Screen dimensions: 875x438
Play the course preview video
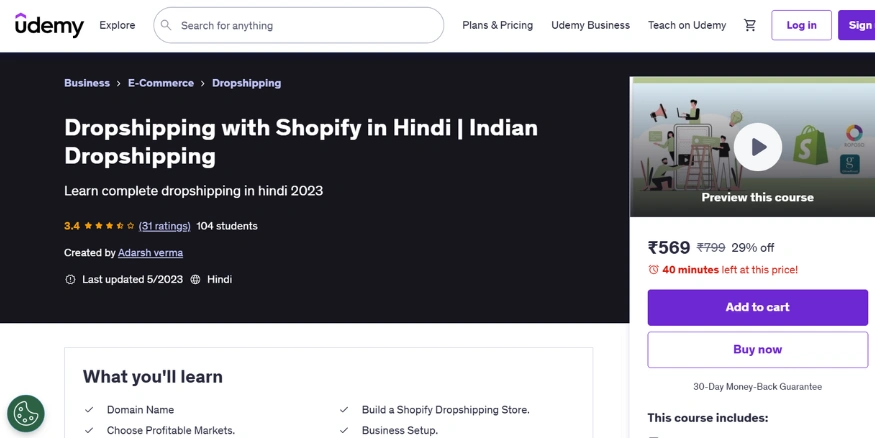point(757,147)
